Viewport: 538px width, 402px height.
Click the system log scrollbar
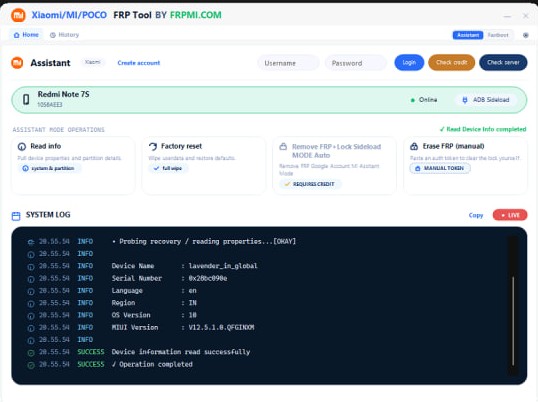coord(513,320)
